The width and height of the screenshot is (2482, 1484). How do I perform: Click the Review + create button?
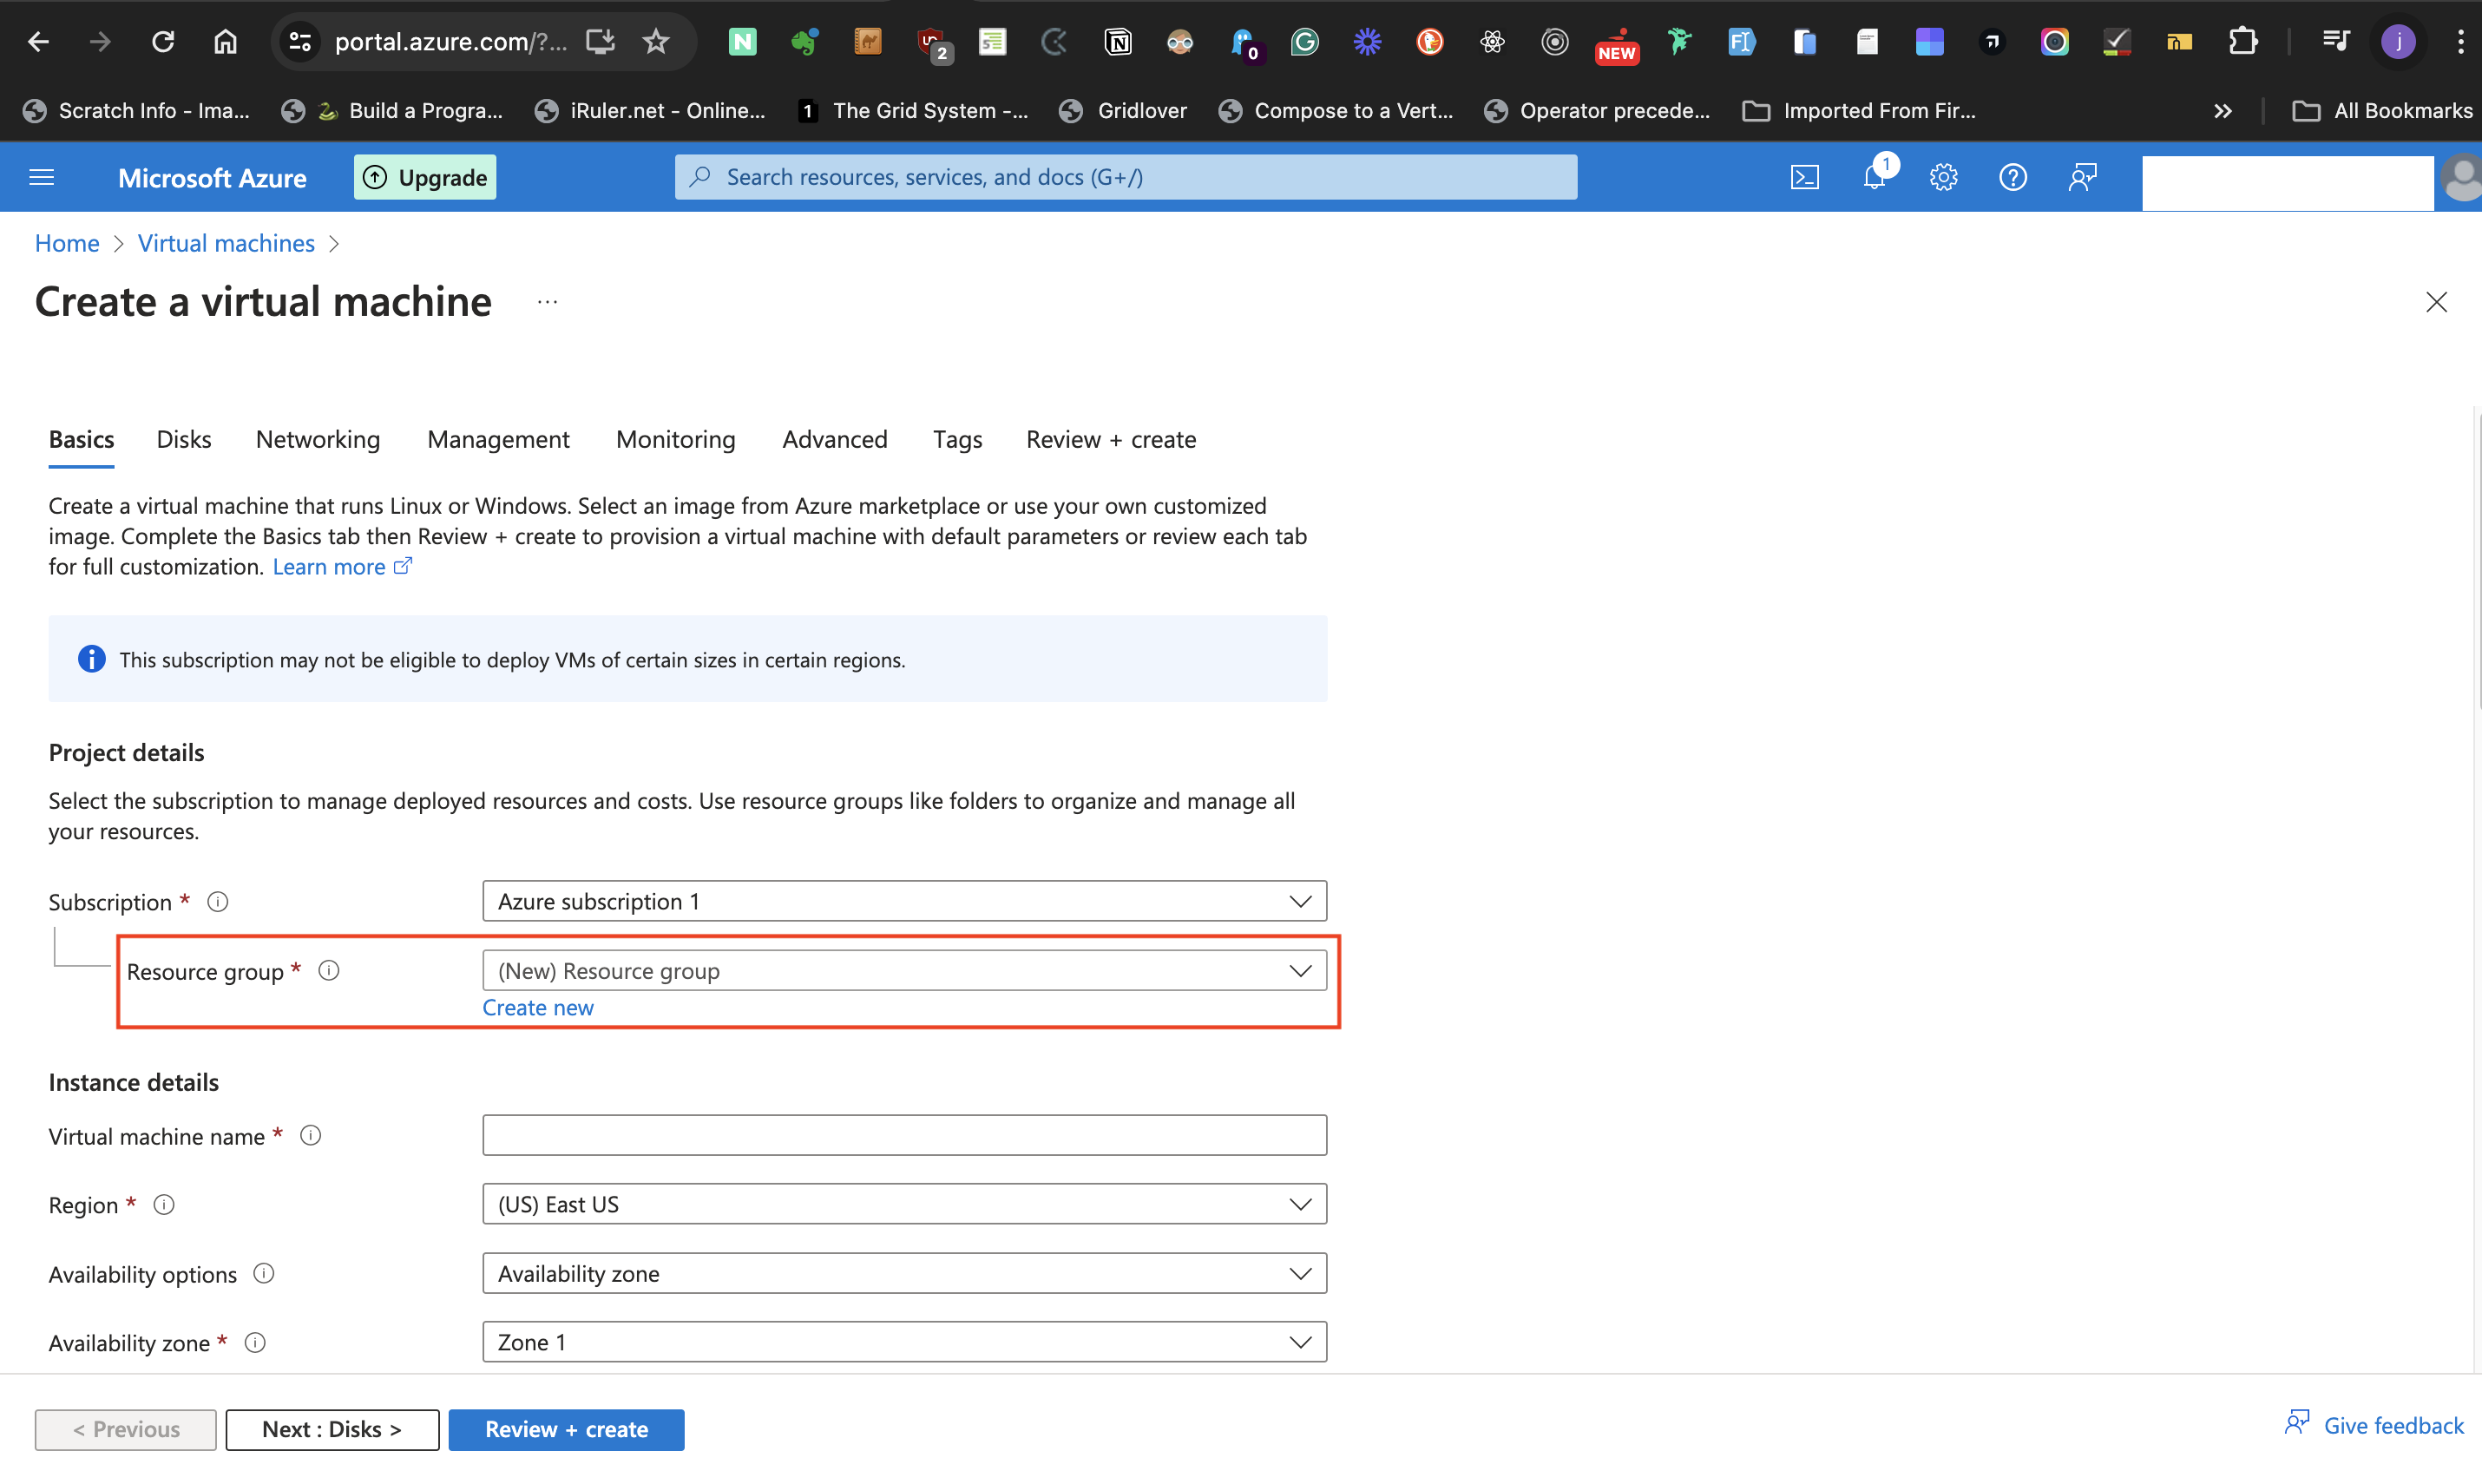pos(566,1429)
